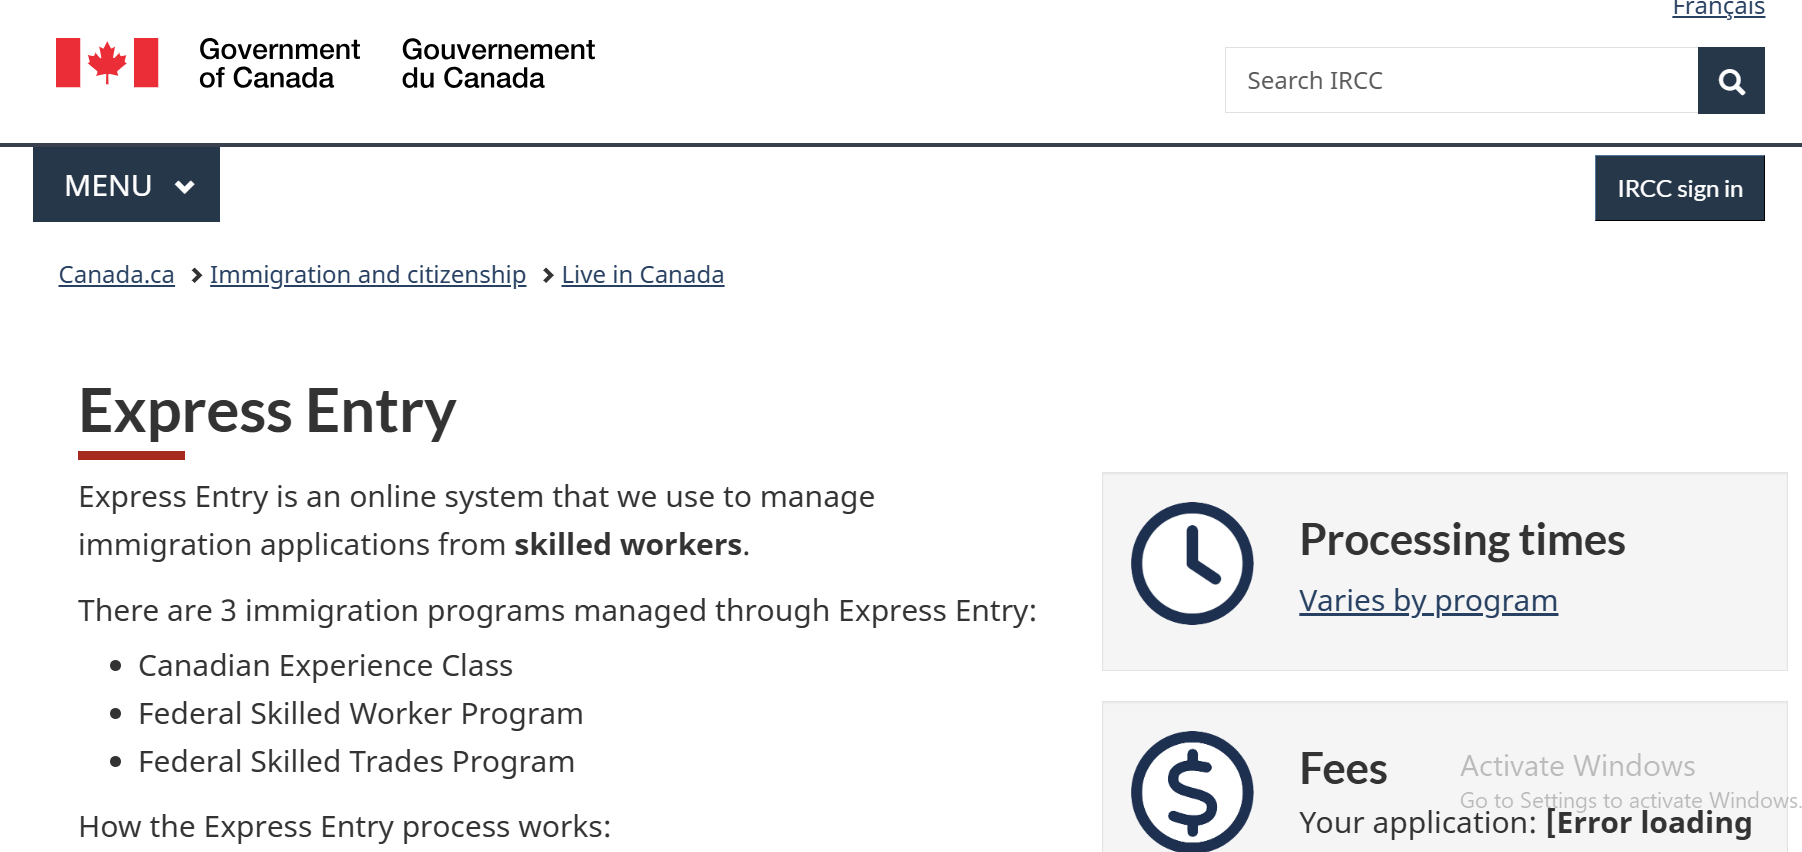Open the Varies by program link

pyautogui.click(x=1428, y=601)
